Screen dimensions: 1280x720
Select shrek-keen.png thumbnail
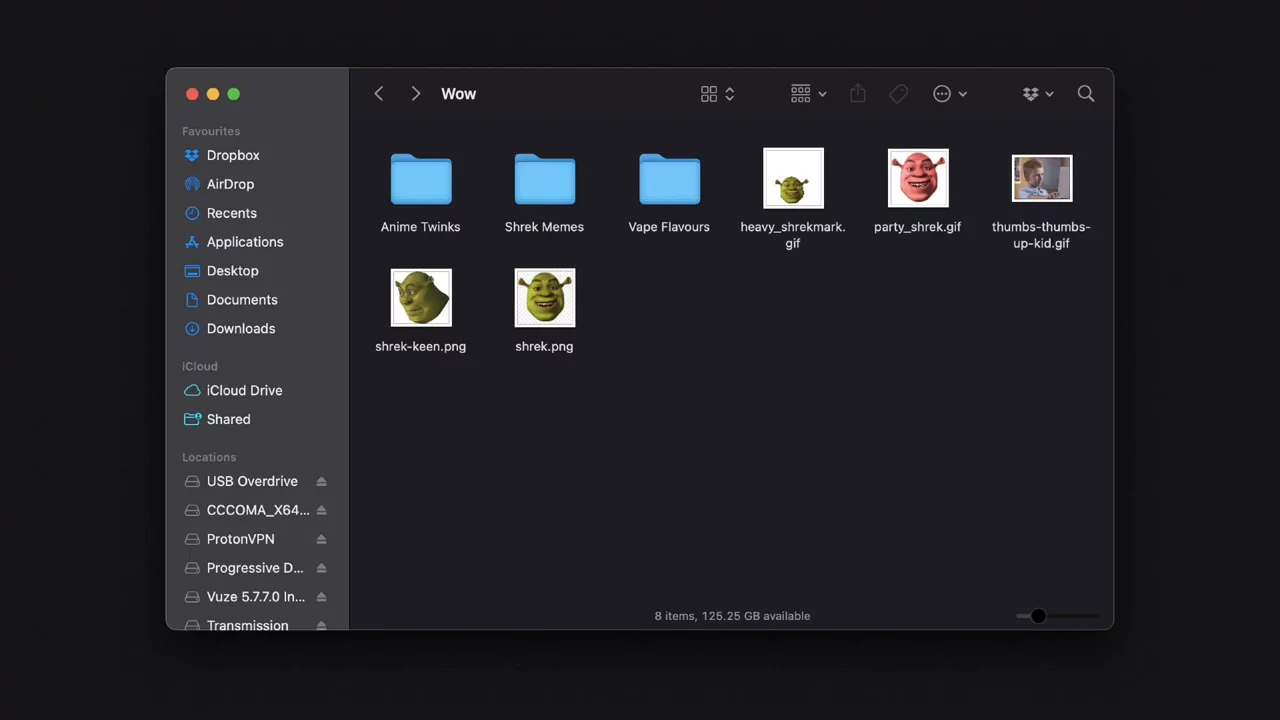(x=421, y=297)
